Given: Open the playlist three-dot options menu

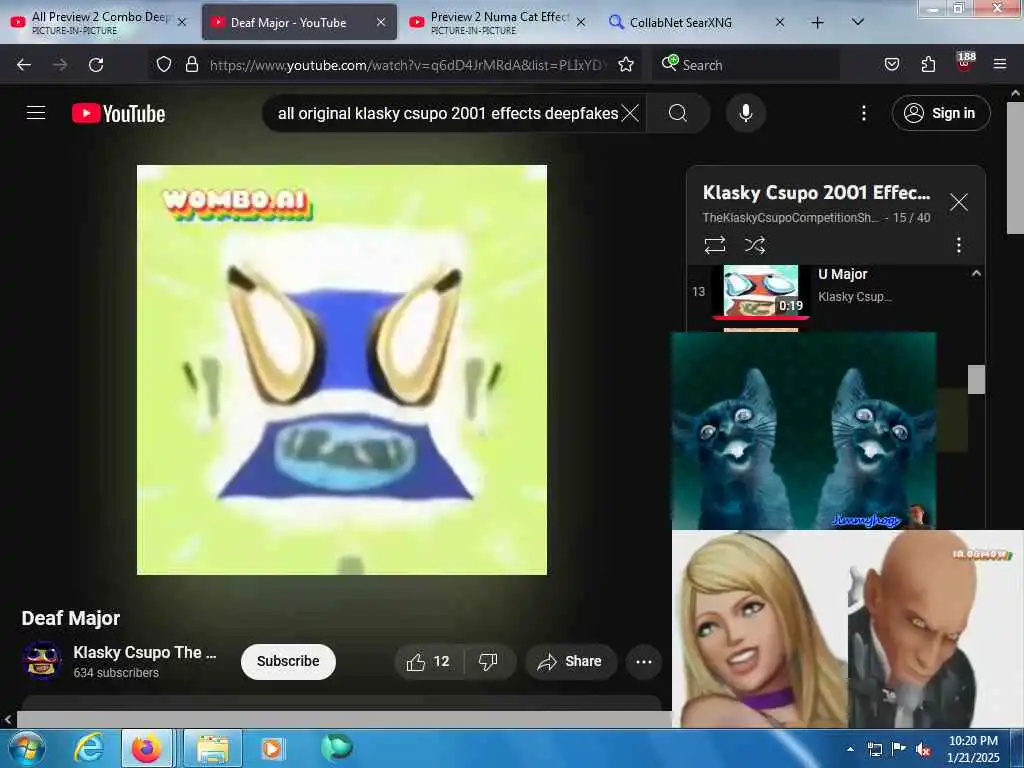Looking at the screenshot, I should pos(958,245).
